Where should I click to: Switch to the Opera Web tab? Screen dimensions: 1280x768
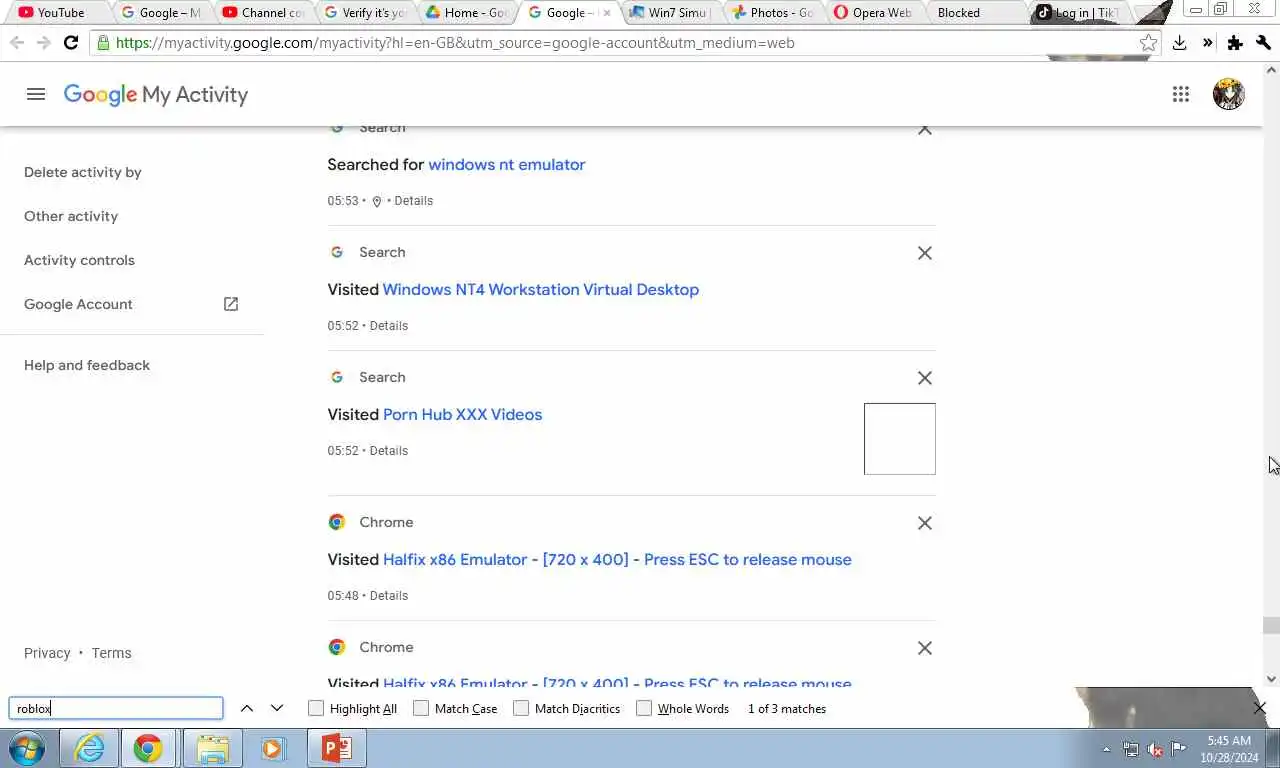coord(876,13)
